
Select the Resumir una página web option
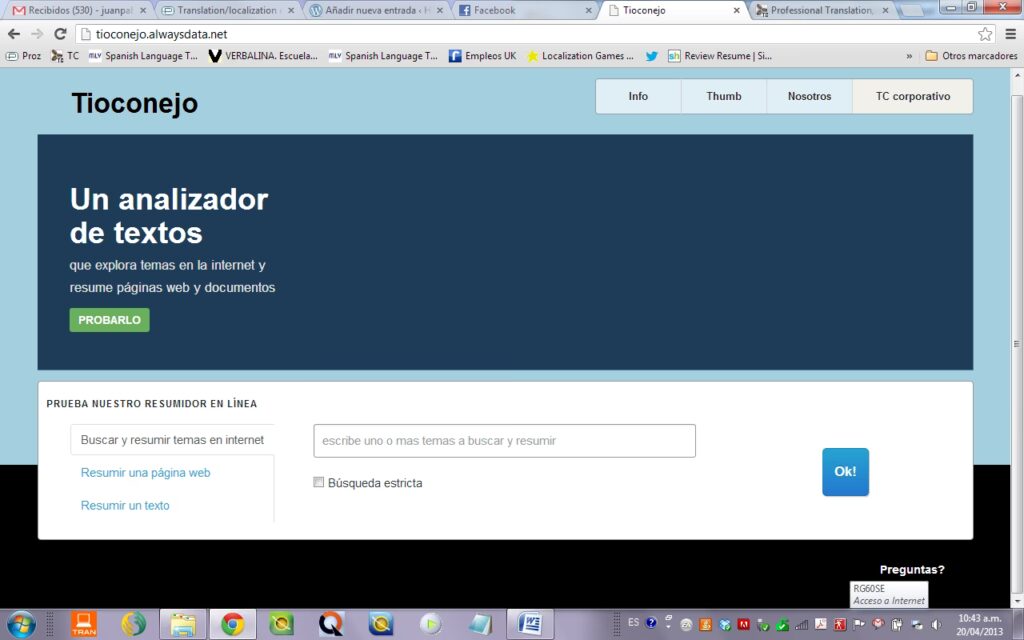[x=145, y=473]
